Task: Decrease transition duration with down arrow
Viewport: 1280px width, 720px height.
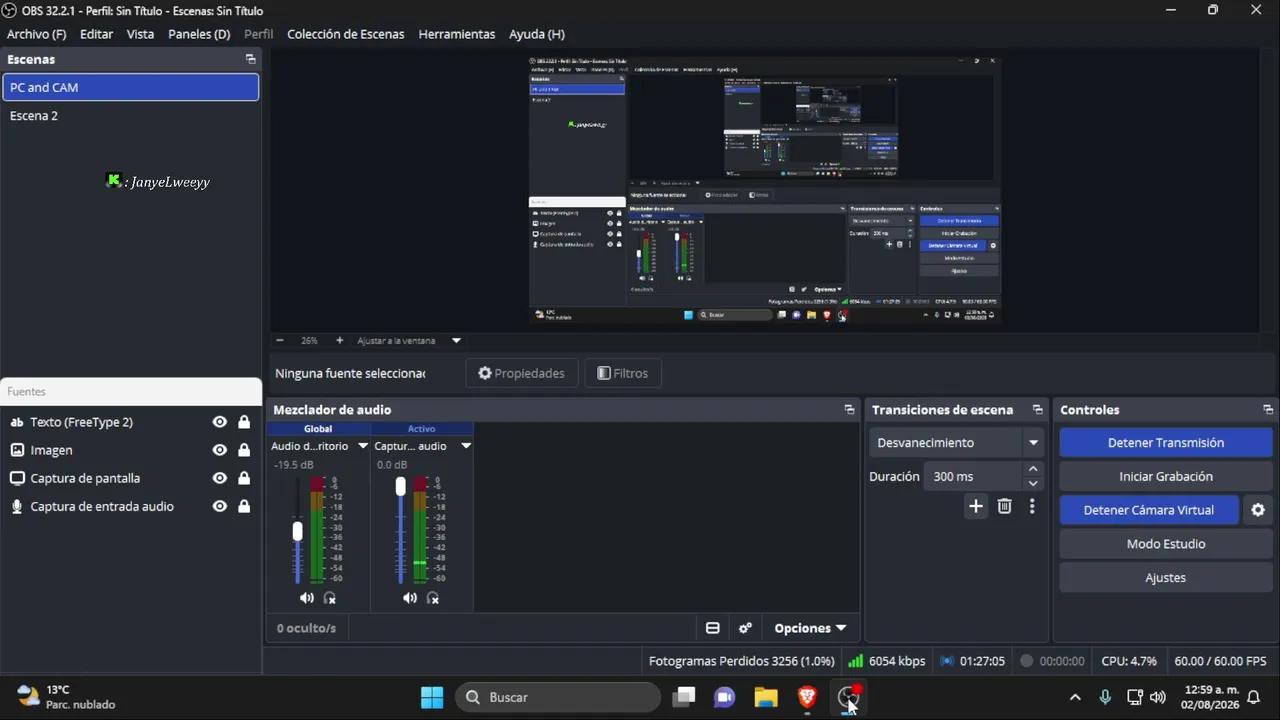Action: click(x=1034, y=484)
